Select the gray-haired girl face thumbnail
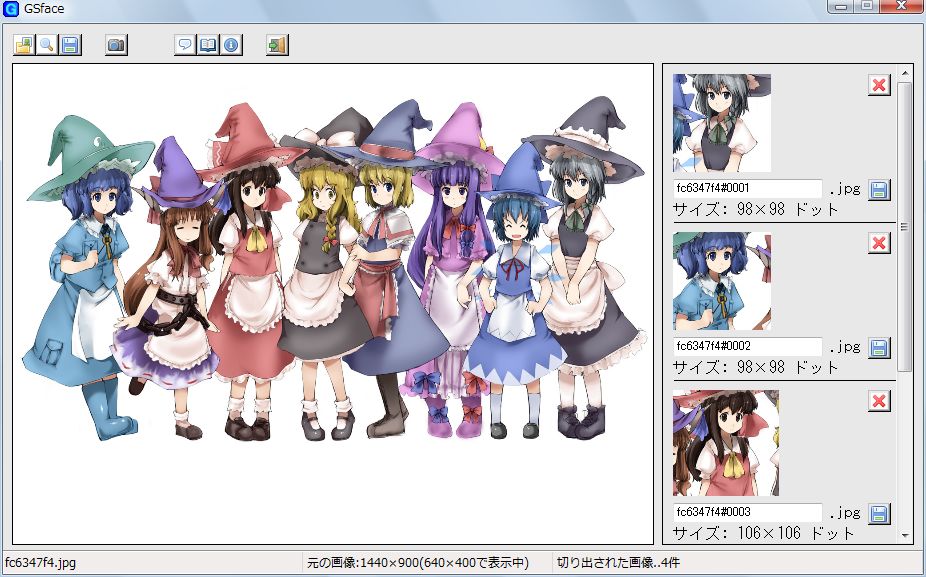 [722, 123]
